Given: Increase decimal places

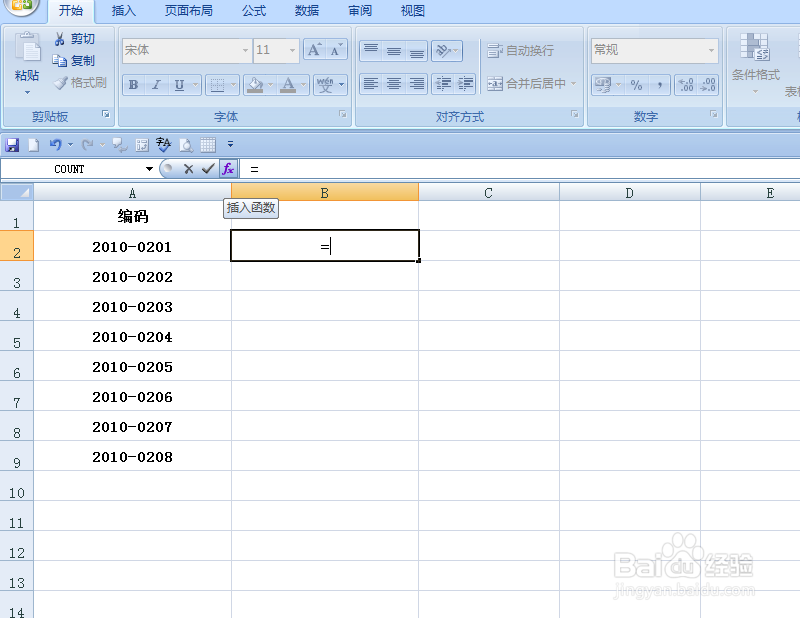Looking at the screenshot, I should coord(686,85).
